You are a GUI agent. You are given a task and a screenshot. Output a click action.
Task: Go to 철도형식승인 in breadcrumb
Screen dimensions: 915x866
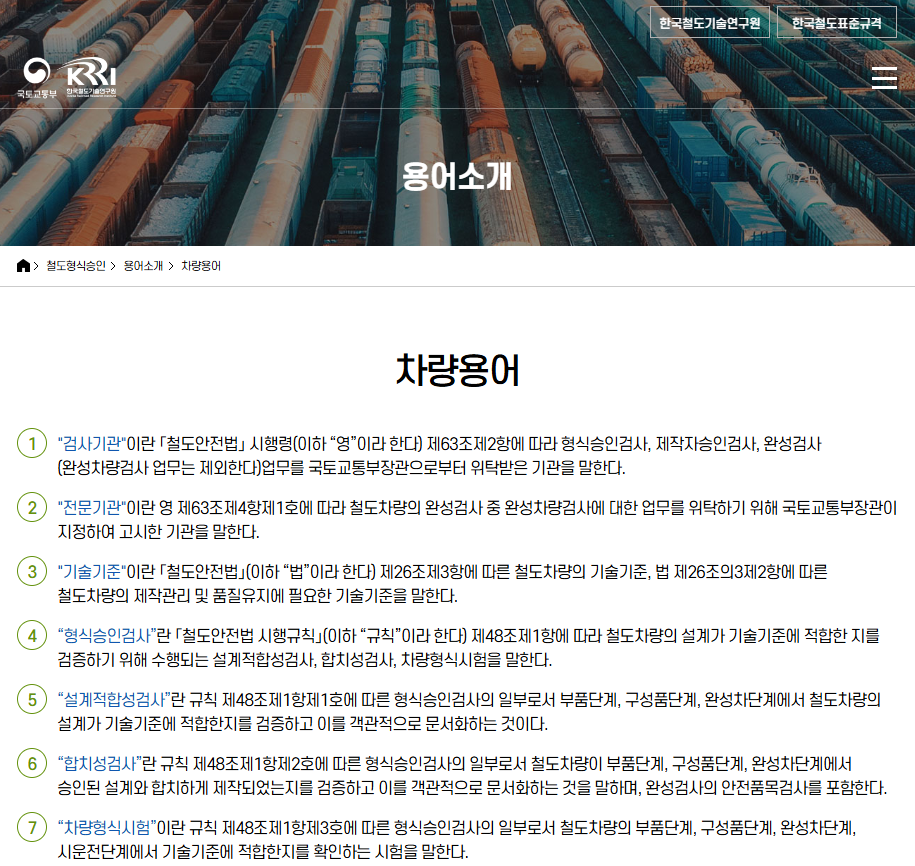75,266
